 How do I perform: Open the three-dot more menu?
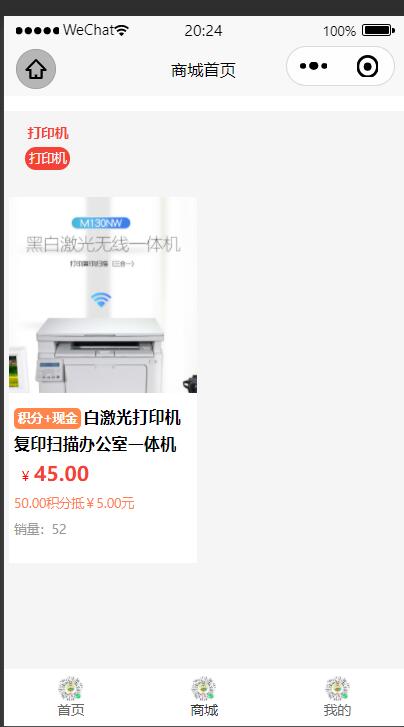[314, 66]
